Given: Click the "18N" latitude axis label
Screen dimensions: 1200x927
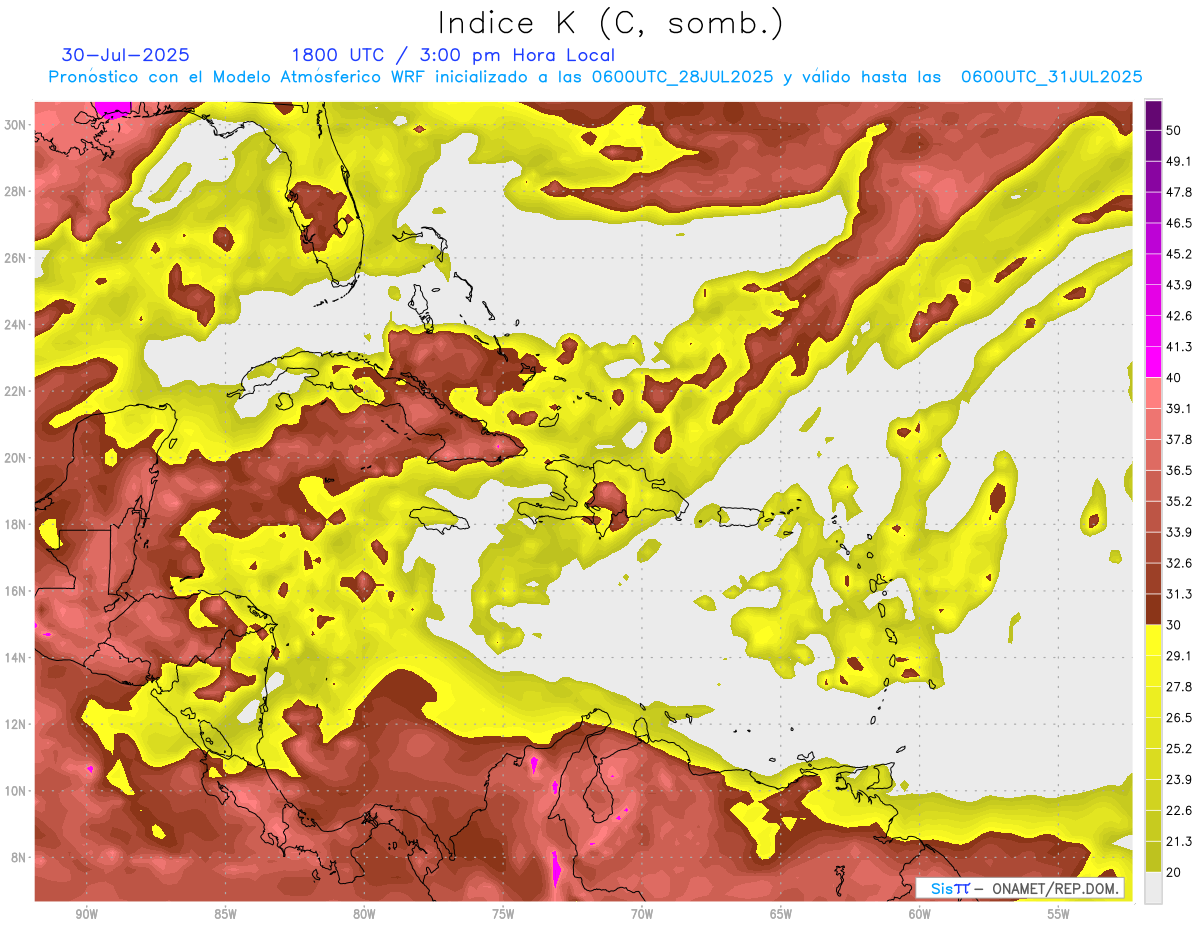Looking at the screenshot, I should pos(17,524).
